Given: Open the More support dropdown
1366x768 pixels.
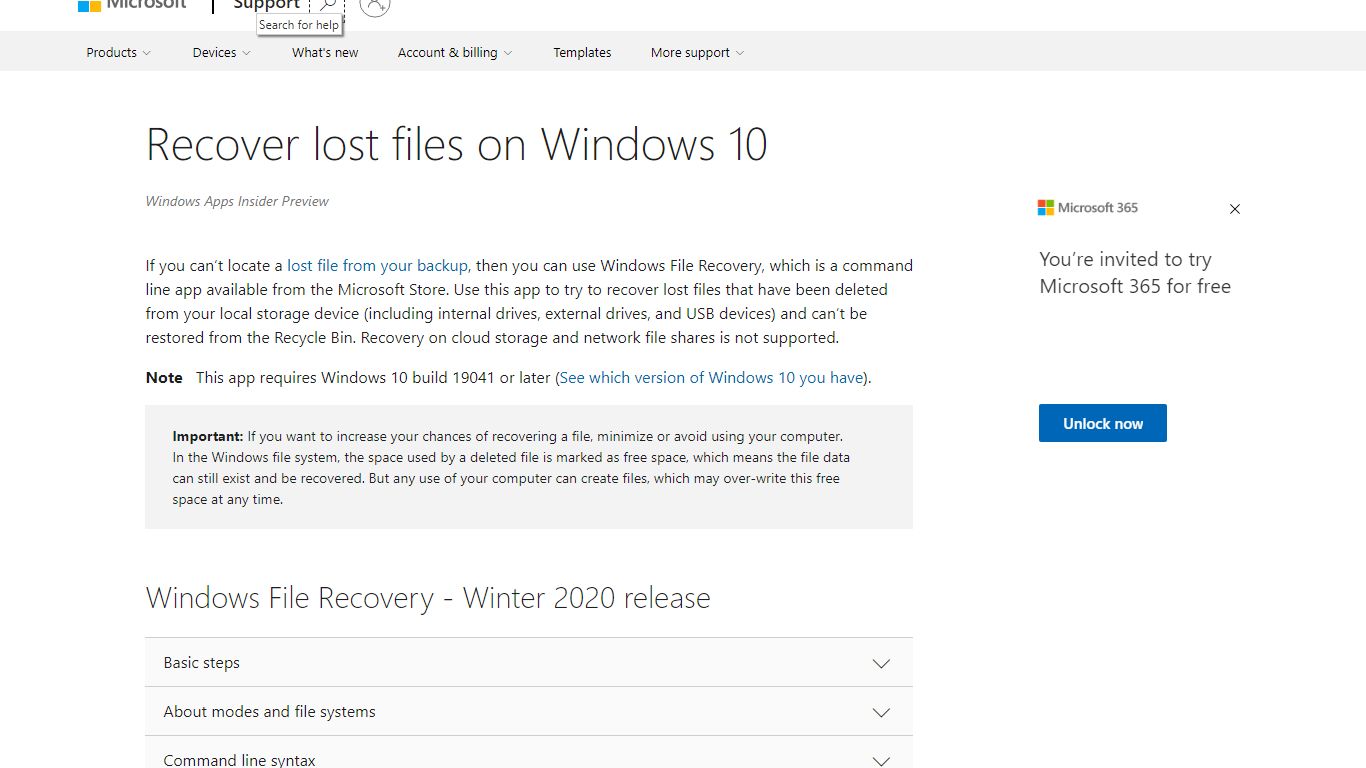Looking at the screenshot, I should (697, 52).
